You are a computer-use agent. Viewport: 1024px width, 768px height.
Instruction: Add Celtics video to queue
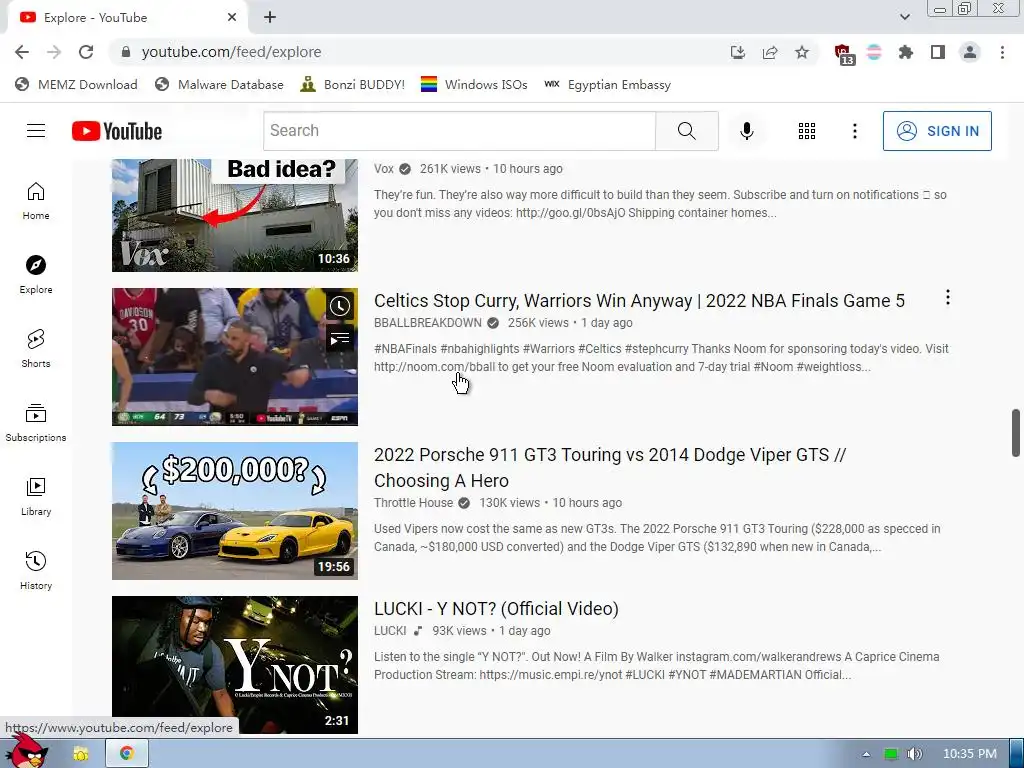340,339
